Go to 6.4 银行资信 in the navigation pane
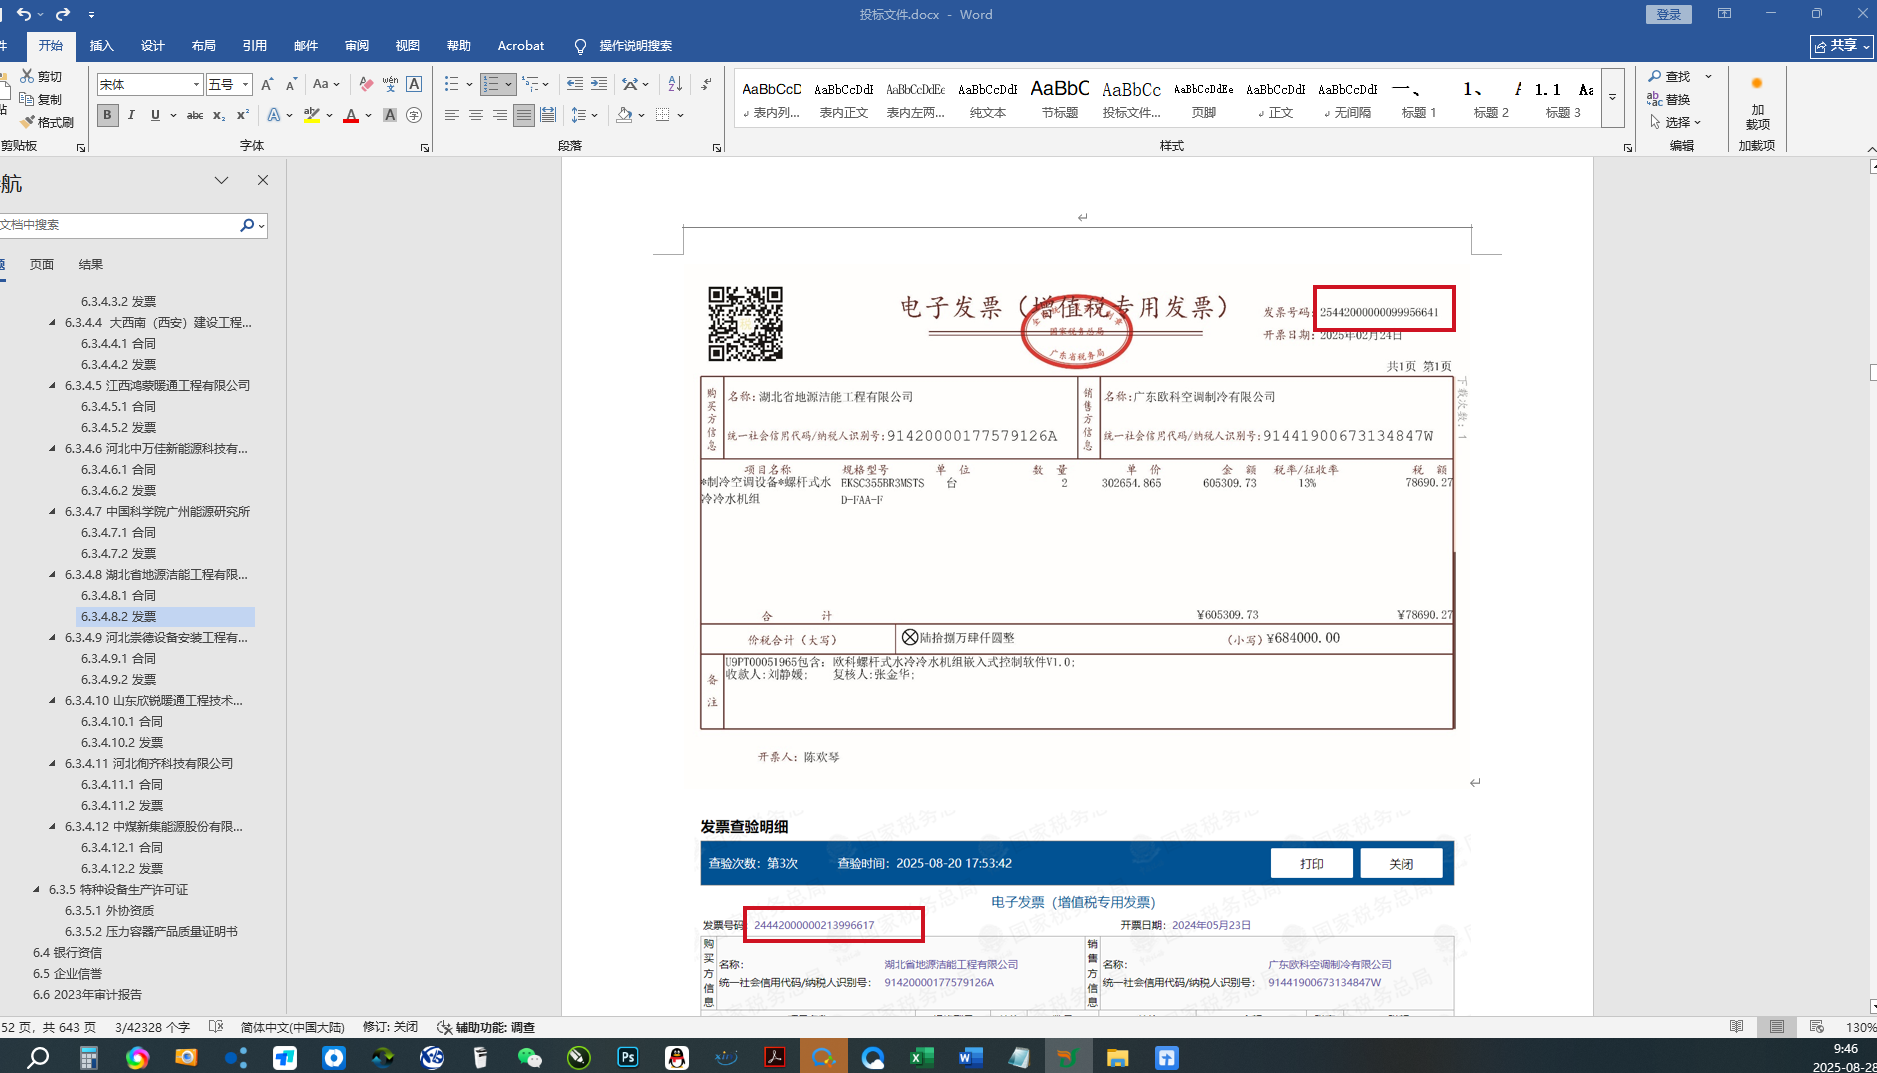This screenshot has height=1073, width=1877. pos(67,952)
